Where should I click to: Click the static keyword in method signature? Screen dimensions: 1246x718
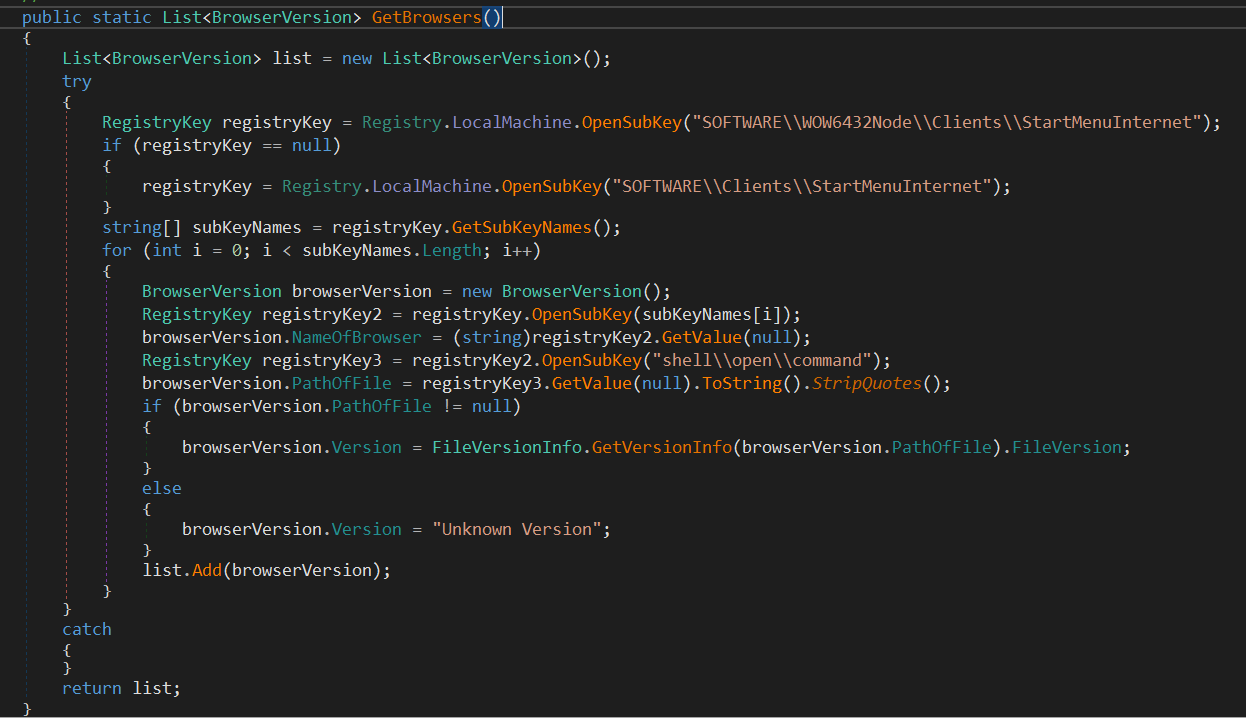pyautogui.click(x=116, y=17)
